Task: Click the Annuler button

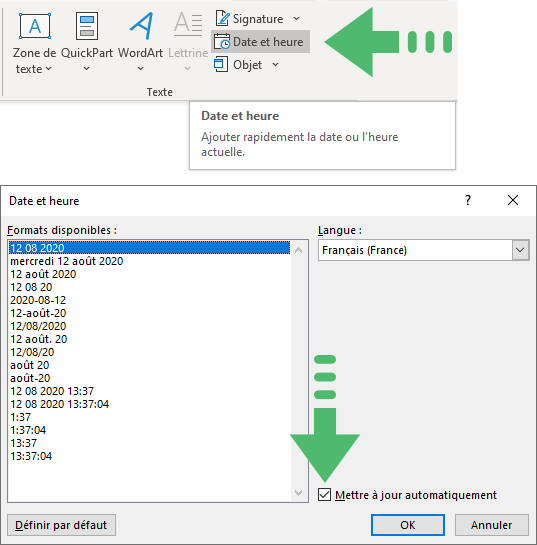Action: coord(491,525)
